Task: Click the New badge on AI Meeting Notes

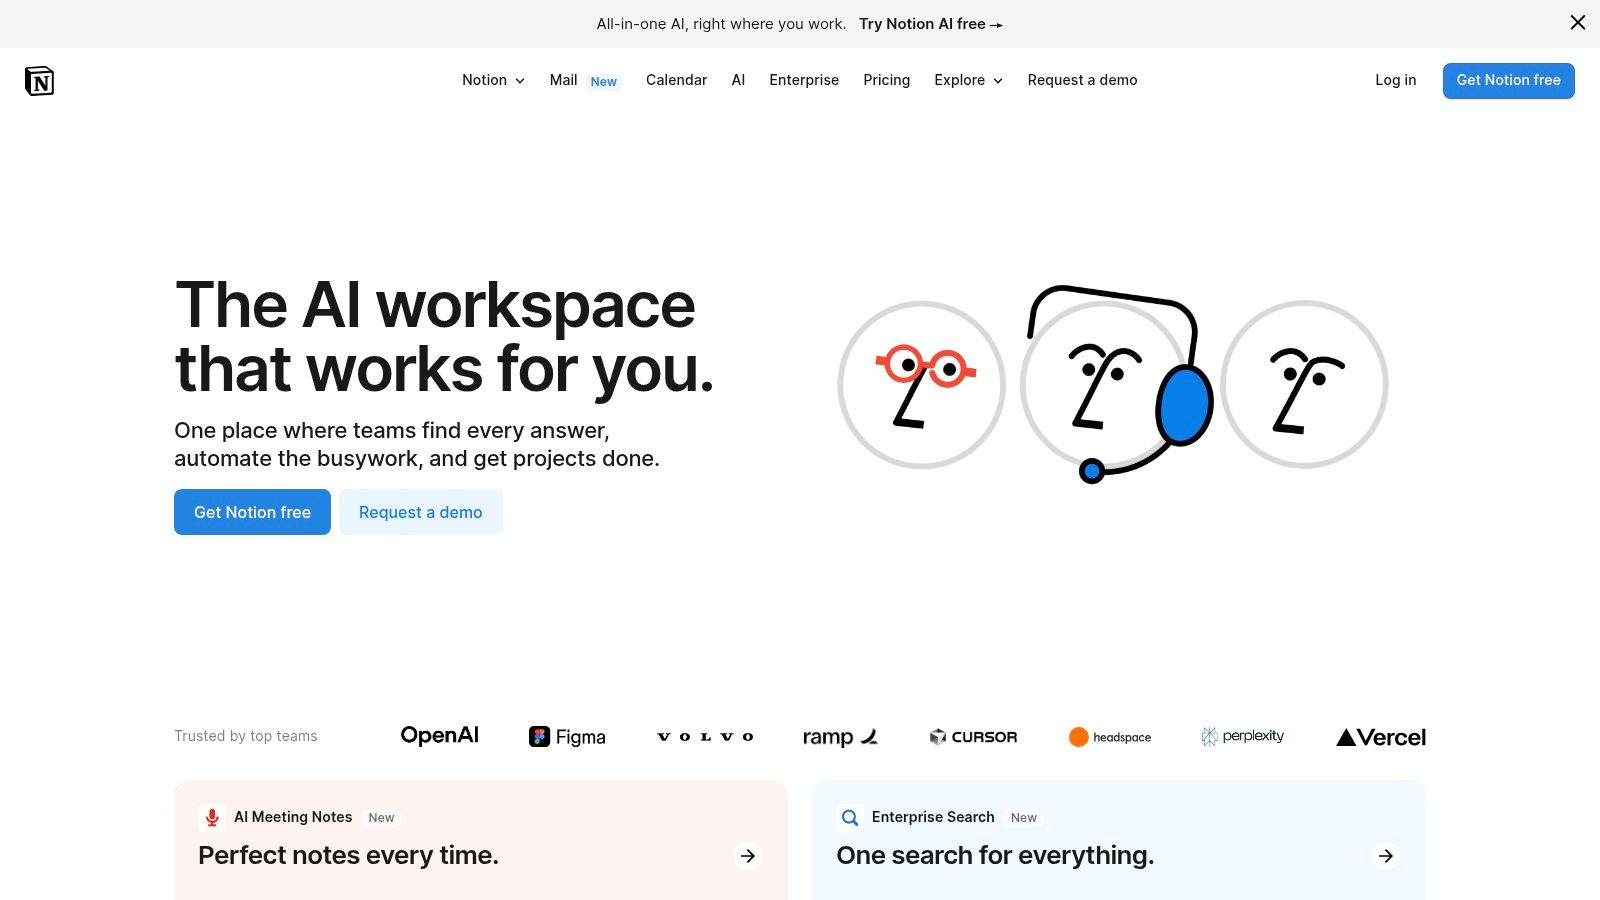Action: [381, 818]
